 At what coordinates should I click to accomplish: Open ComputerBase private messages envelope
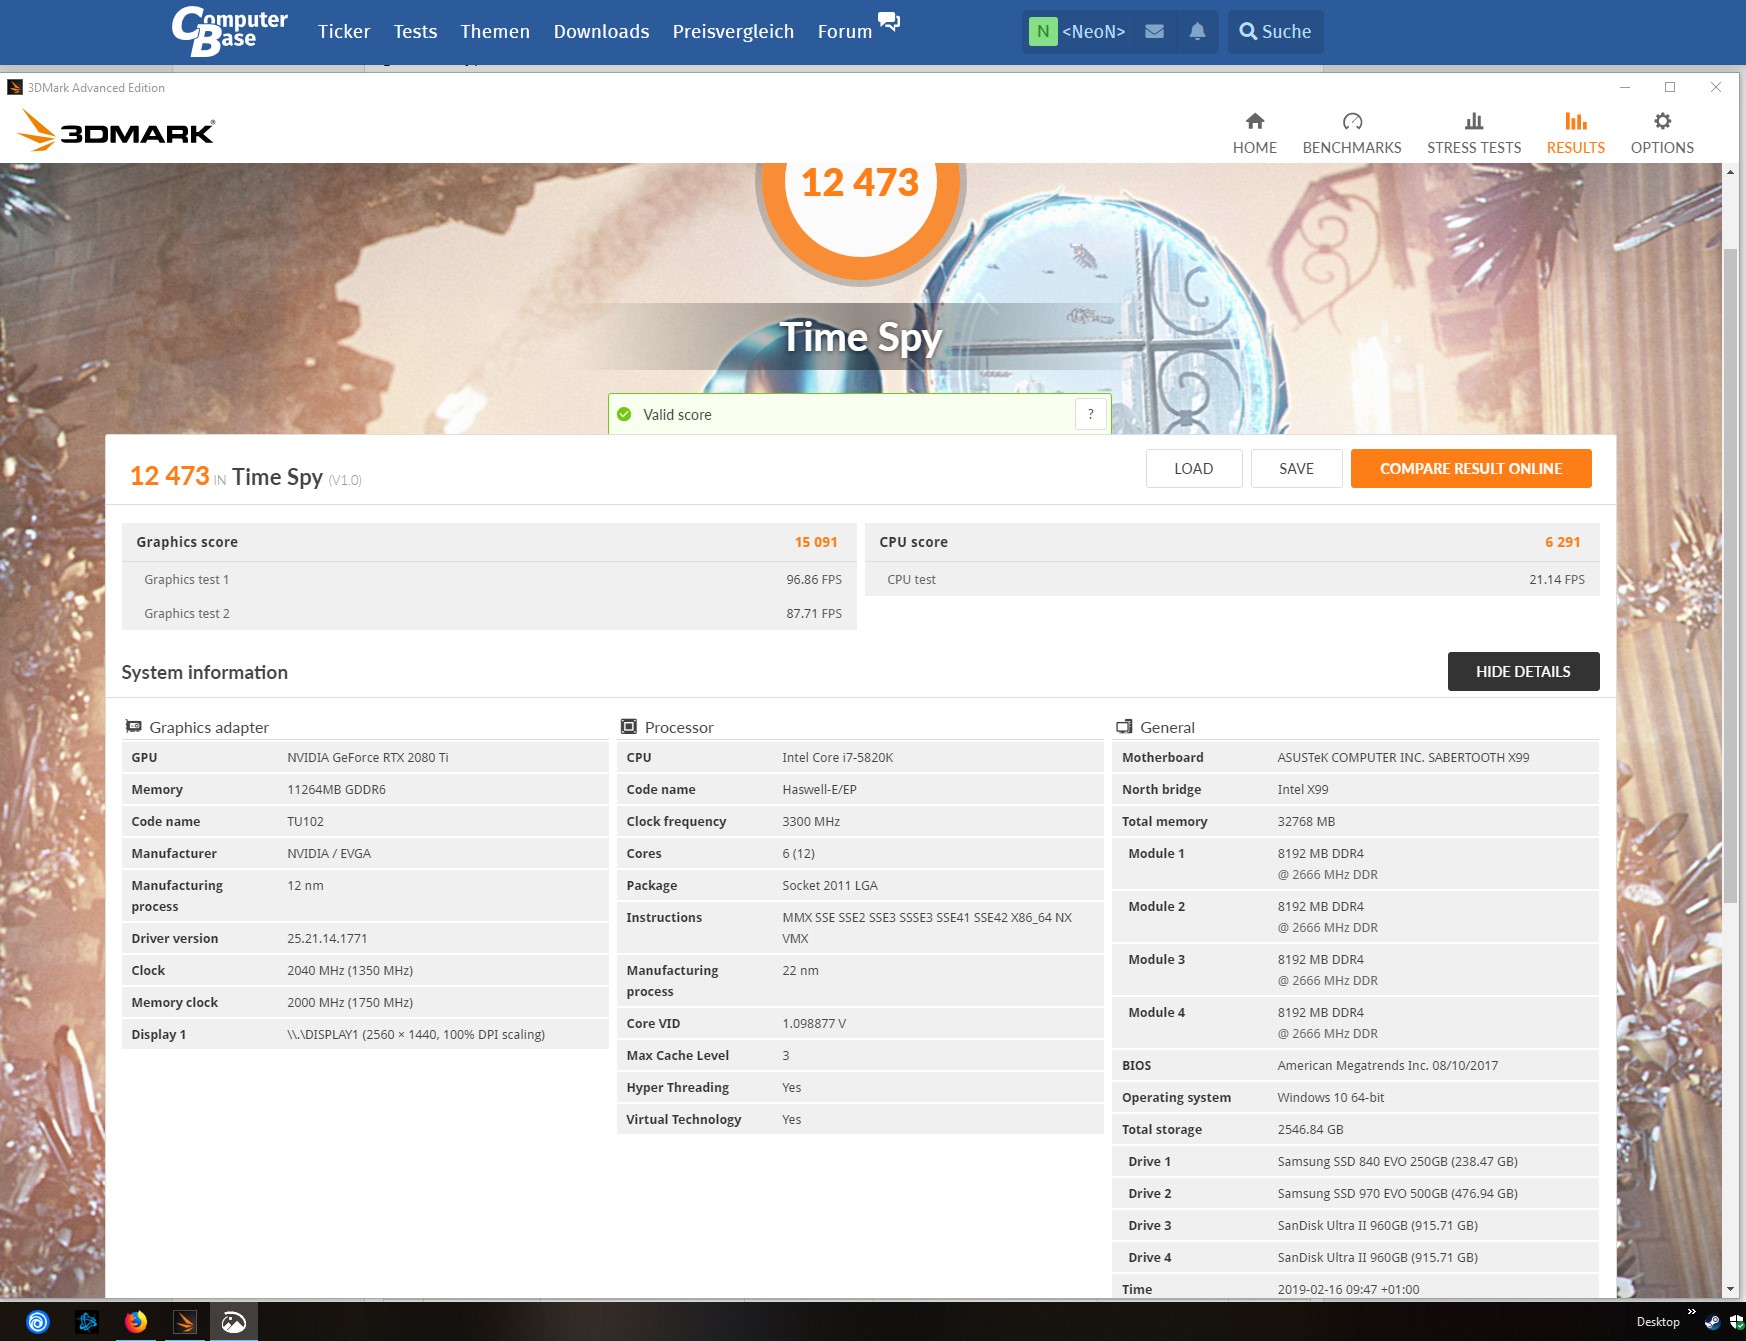1154,31
